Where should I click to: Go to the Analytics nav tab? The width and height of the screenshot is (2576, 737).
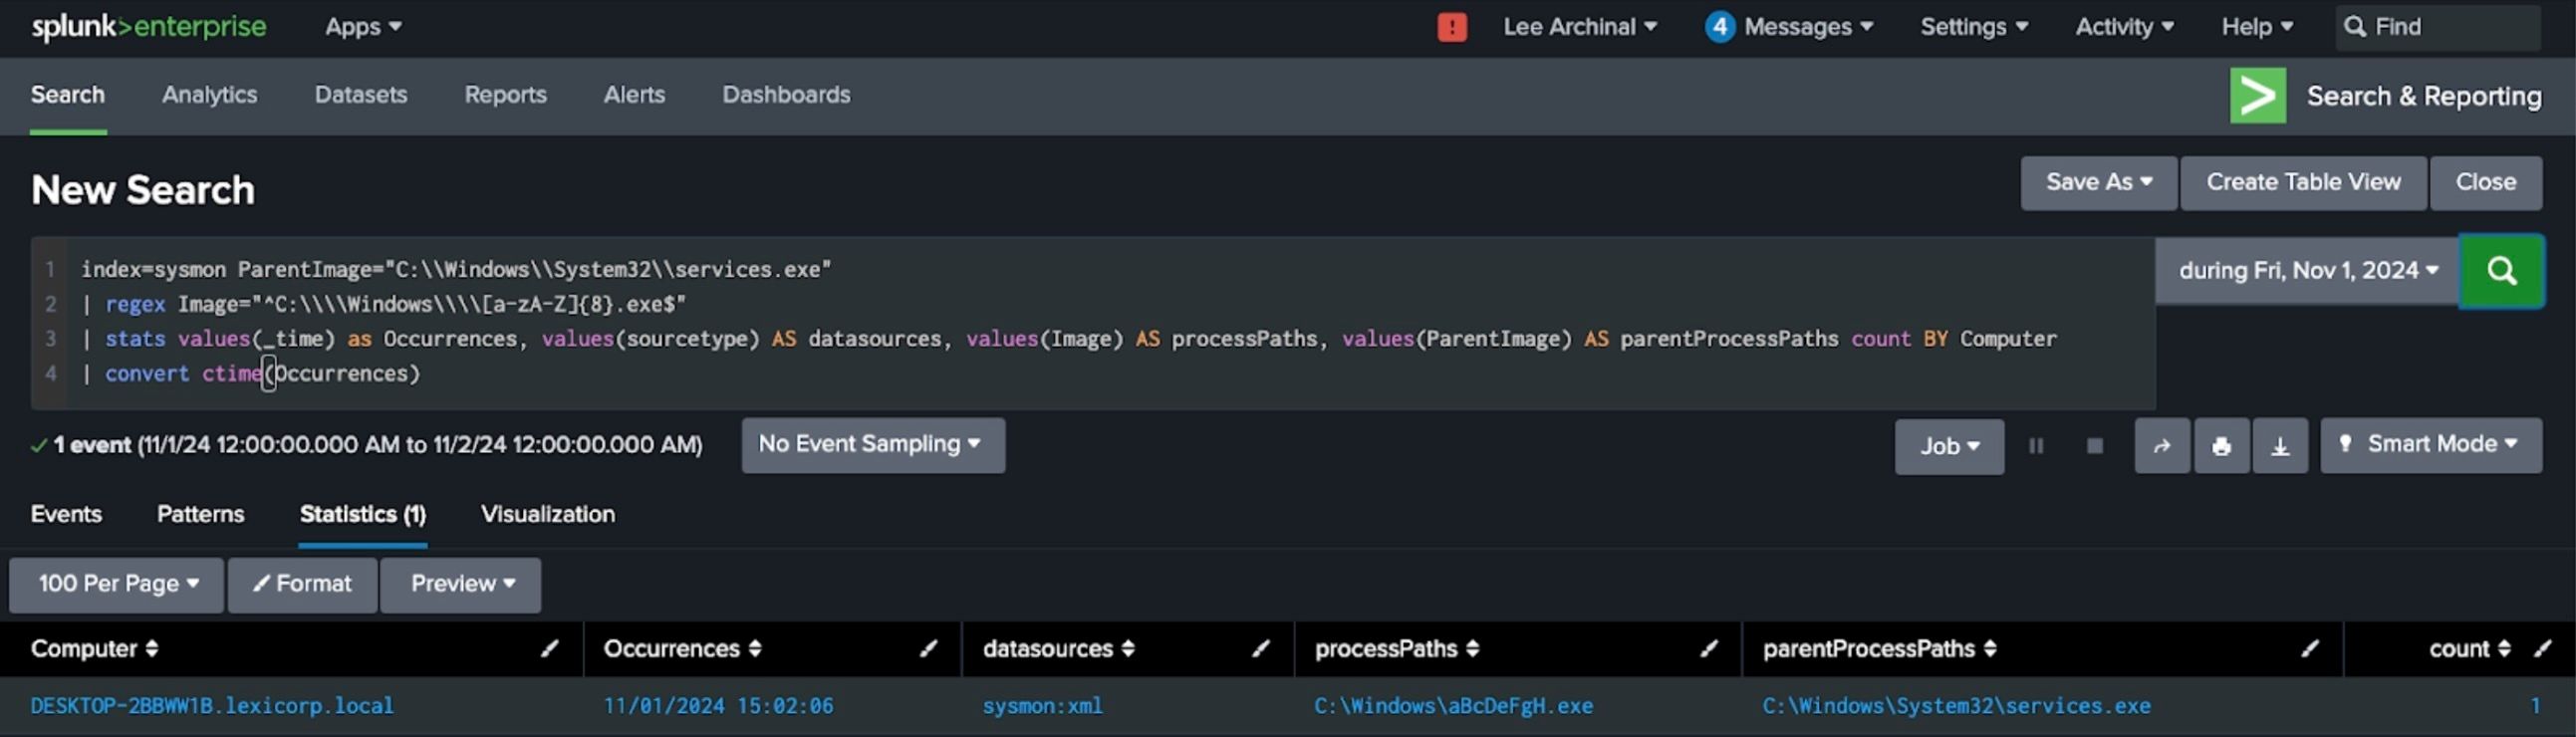click(x=210, y=95)
